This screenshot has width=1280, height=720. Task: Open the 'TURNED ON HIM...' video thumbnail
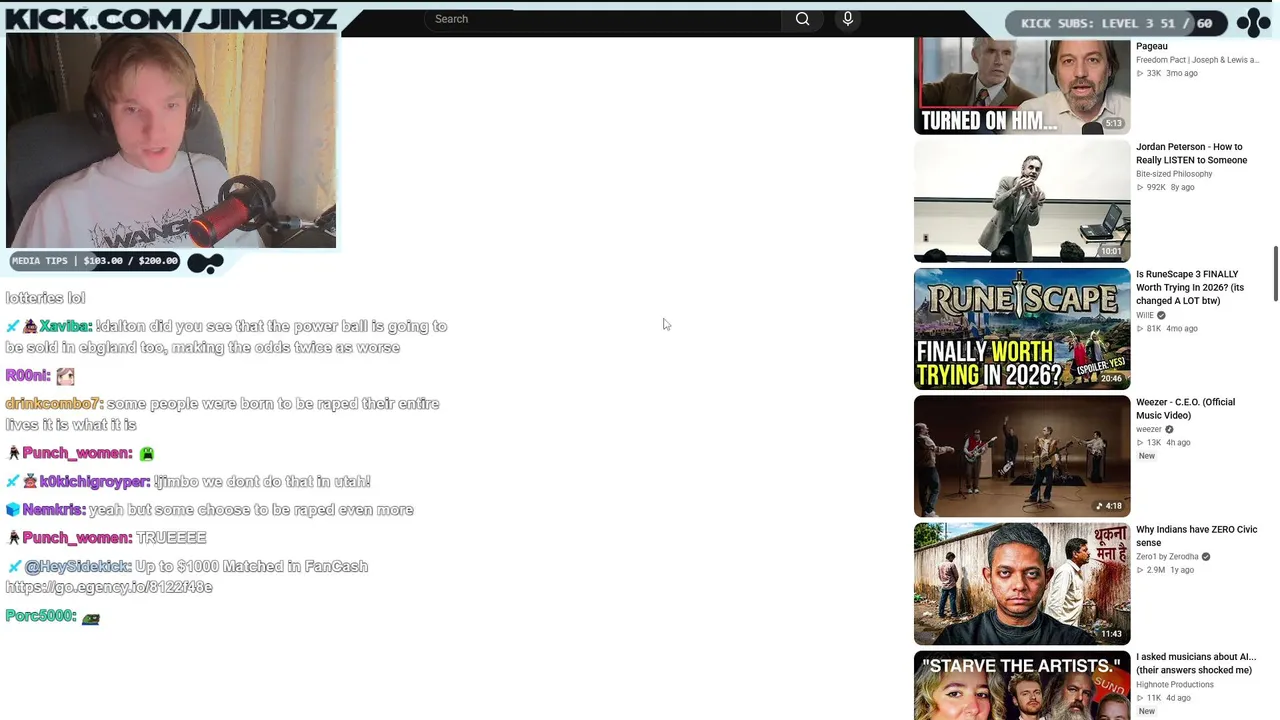coord(1022,86)
